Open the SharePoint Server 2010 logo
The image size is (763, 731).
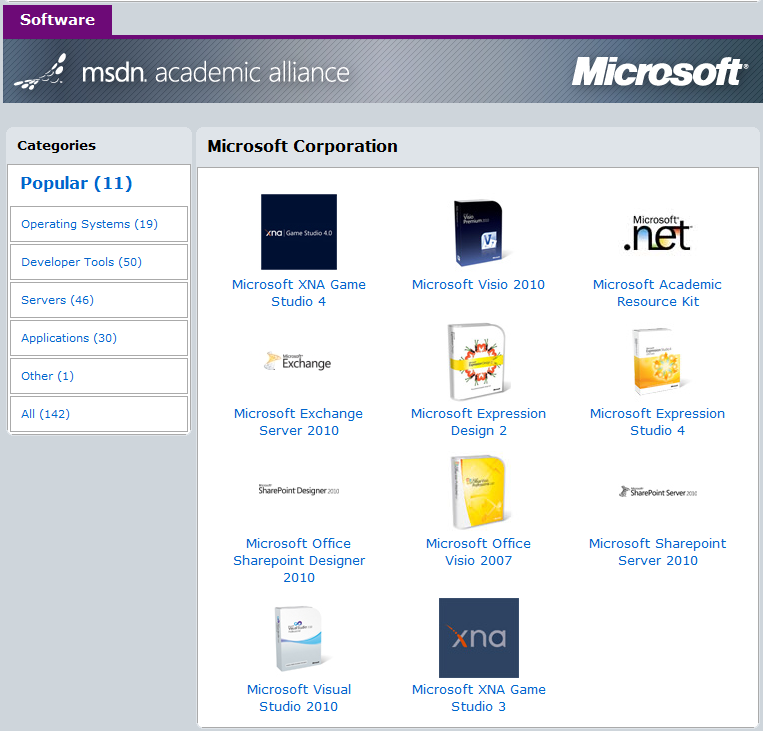pyautogui.click(x=658, y=492)
